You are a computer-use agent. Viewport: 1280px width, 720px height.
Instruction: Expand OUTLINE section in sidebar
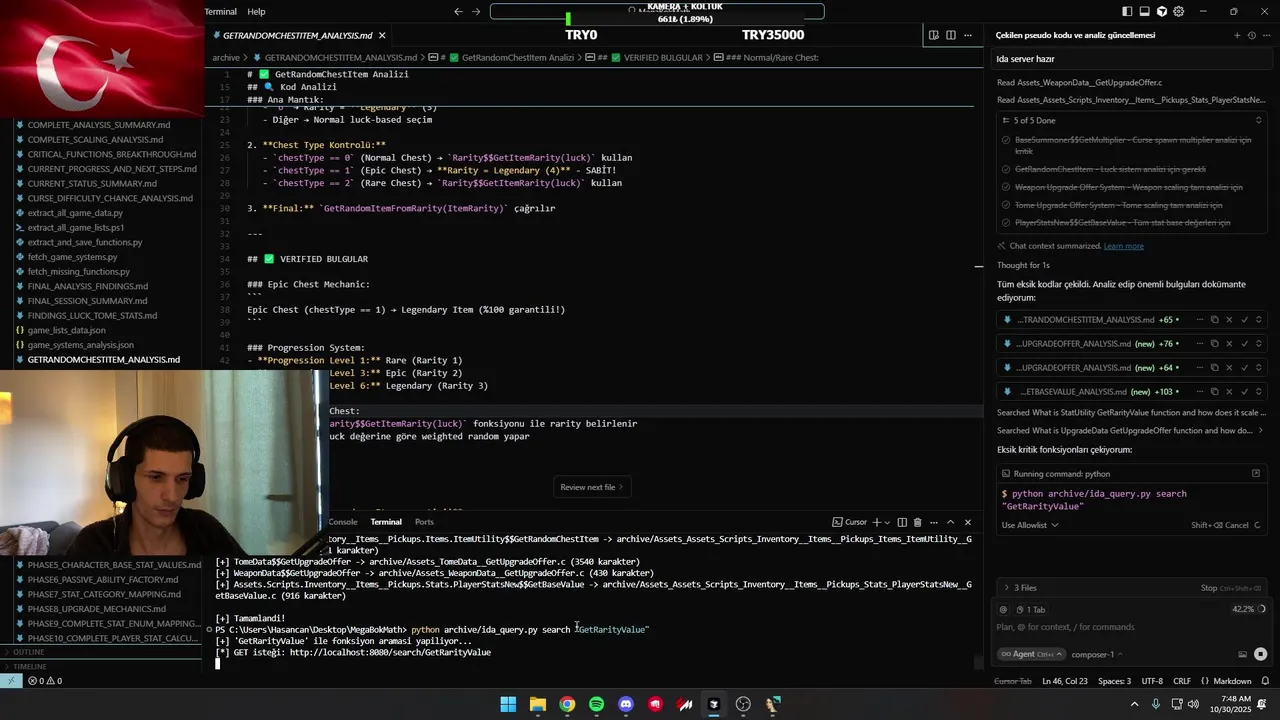[x=100, y=652]
